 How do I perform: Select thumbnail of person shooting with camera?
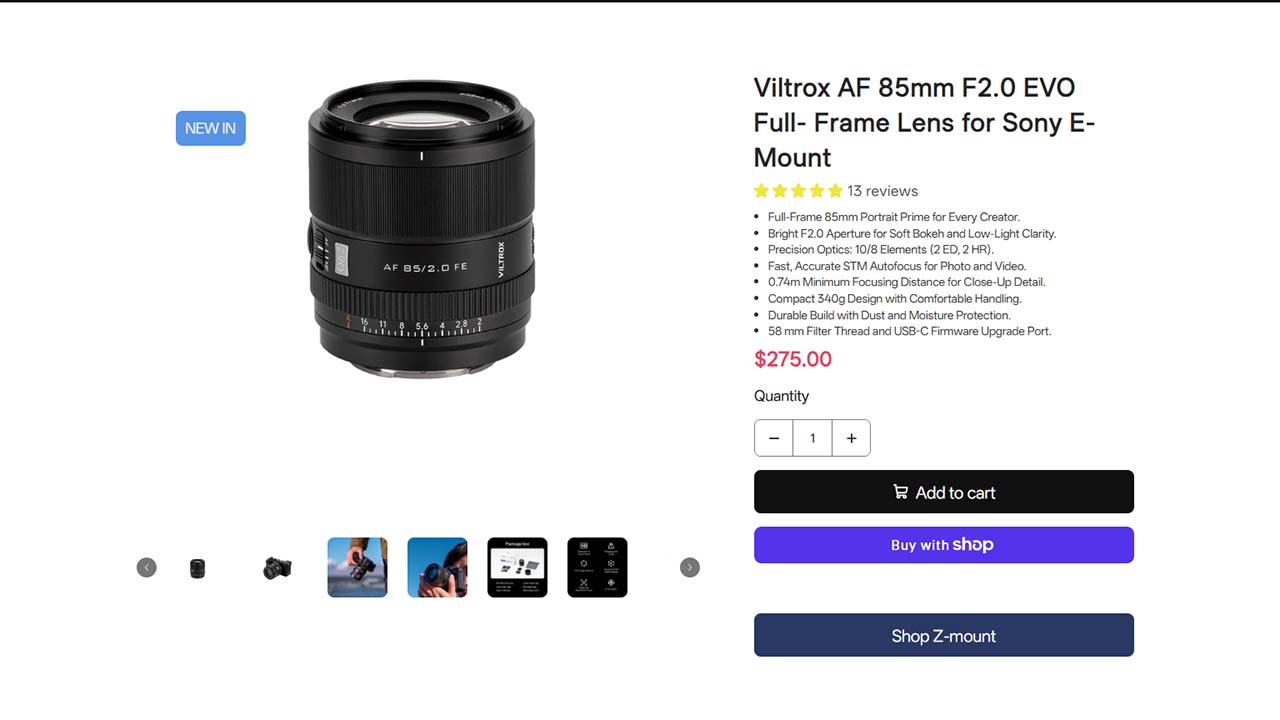(437, 568)
